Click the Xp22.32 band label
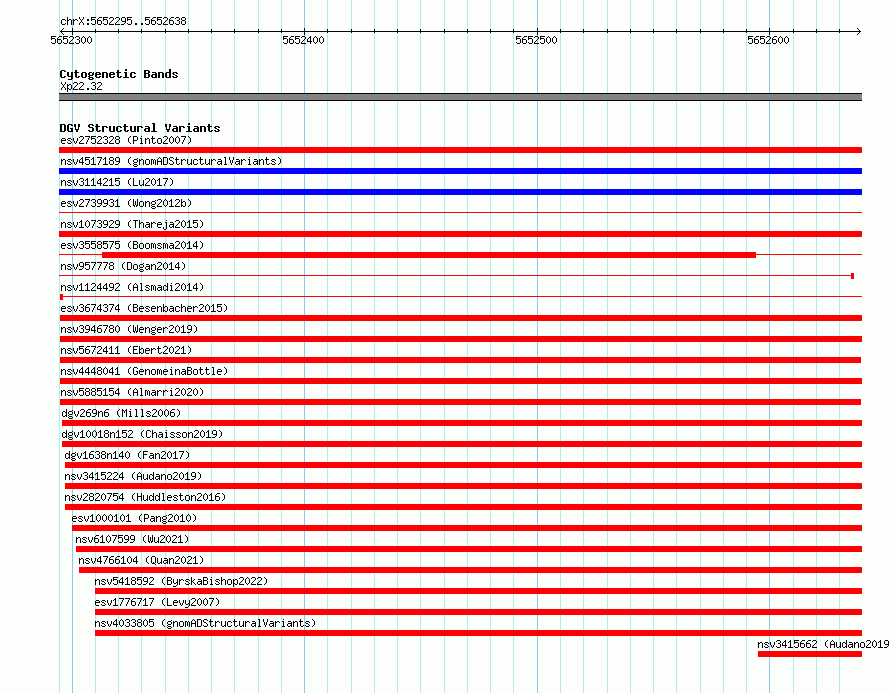 point(81,86)
